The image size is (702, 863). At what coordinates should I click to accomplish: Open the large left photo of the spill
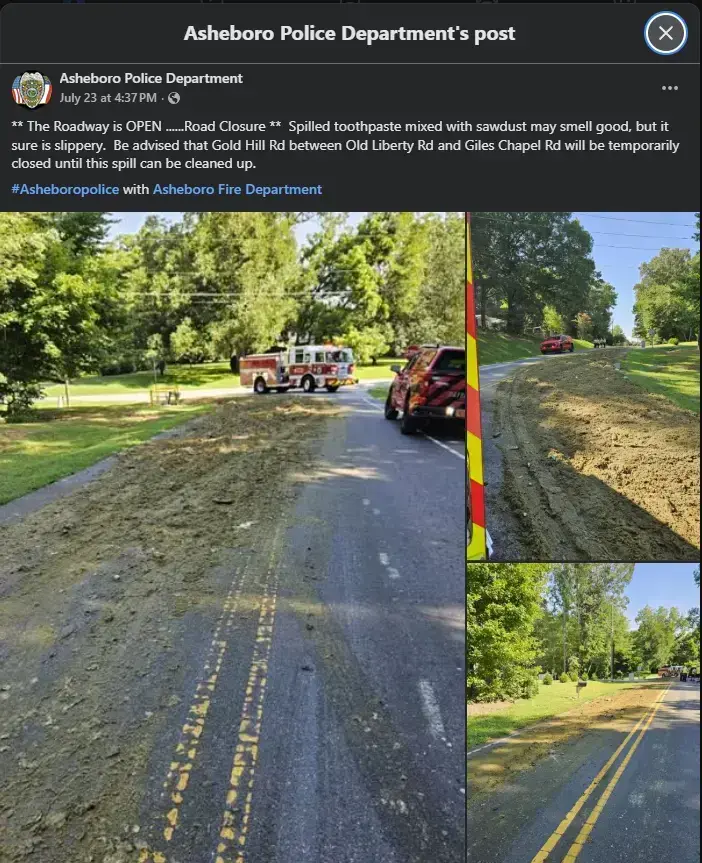click(x=232, y=537)
